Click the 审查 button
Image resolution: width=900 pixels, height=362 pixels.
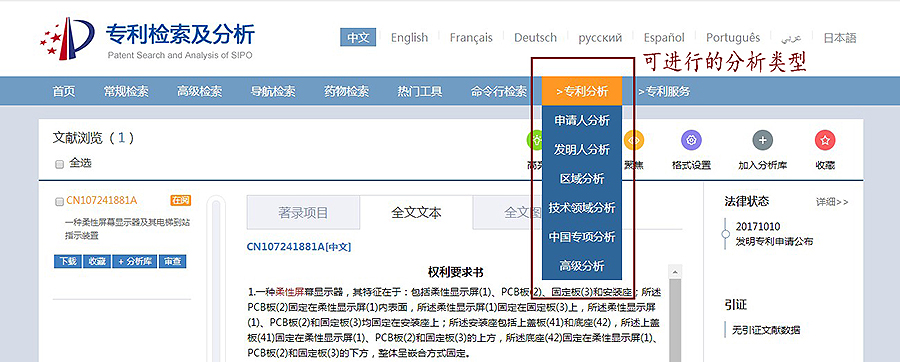click(x=172, y=261)
